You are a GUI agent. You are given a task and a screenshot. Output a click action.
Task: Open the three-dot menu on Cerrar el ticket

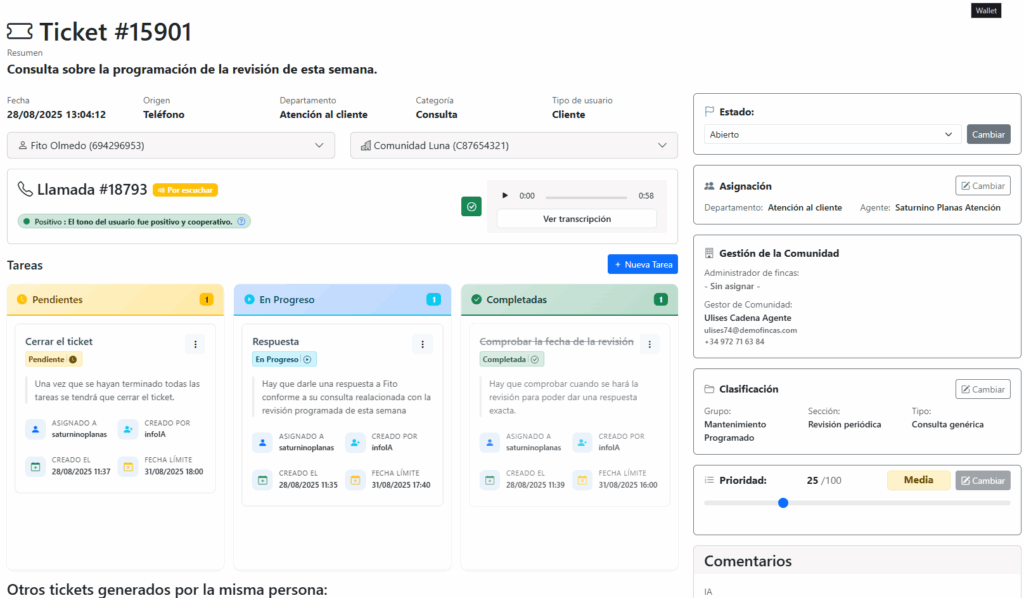tap(196, 344)
